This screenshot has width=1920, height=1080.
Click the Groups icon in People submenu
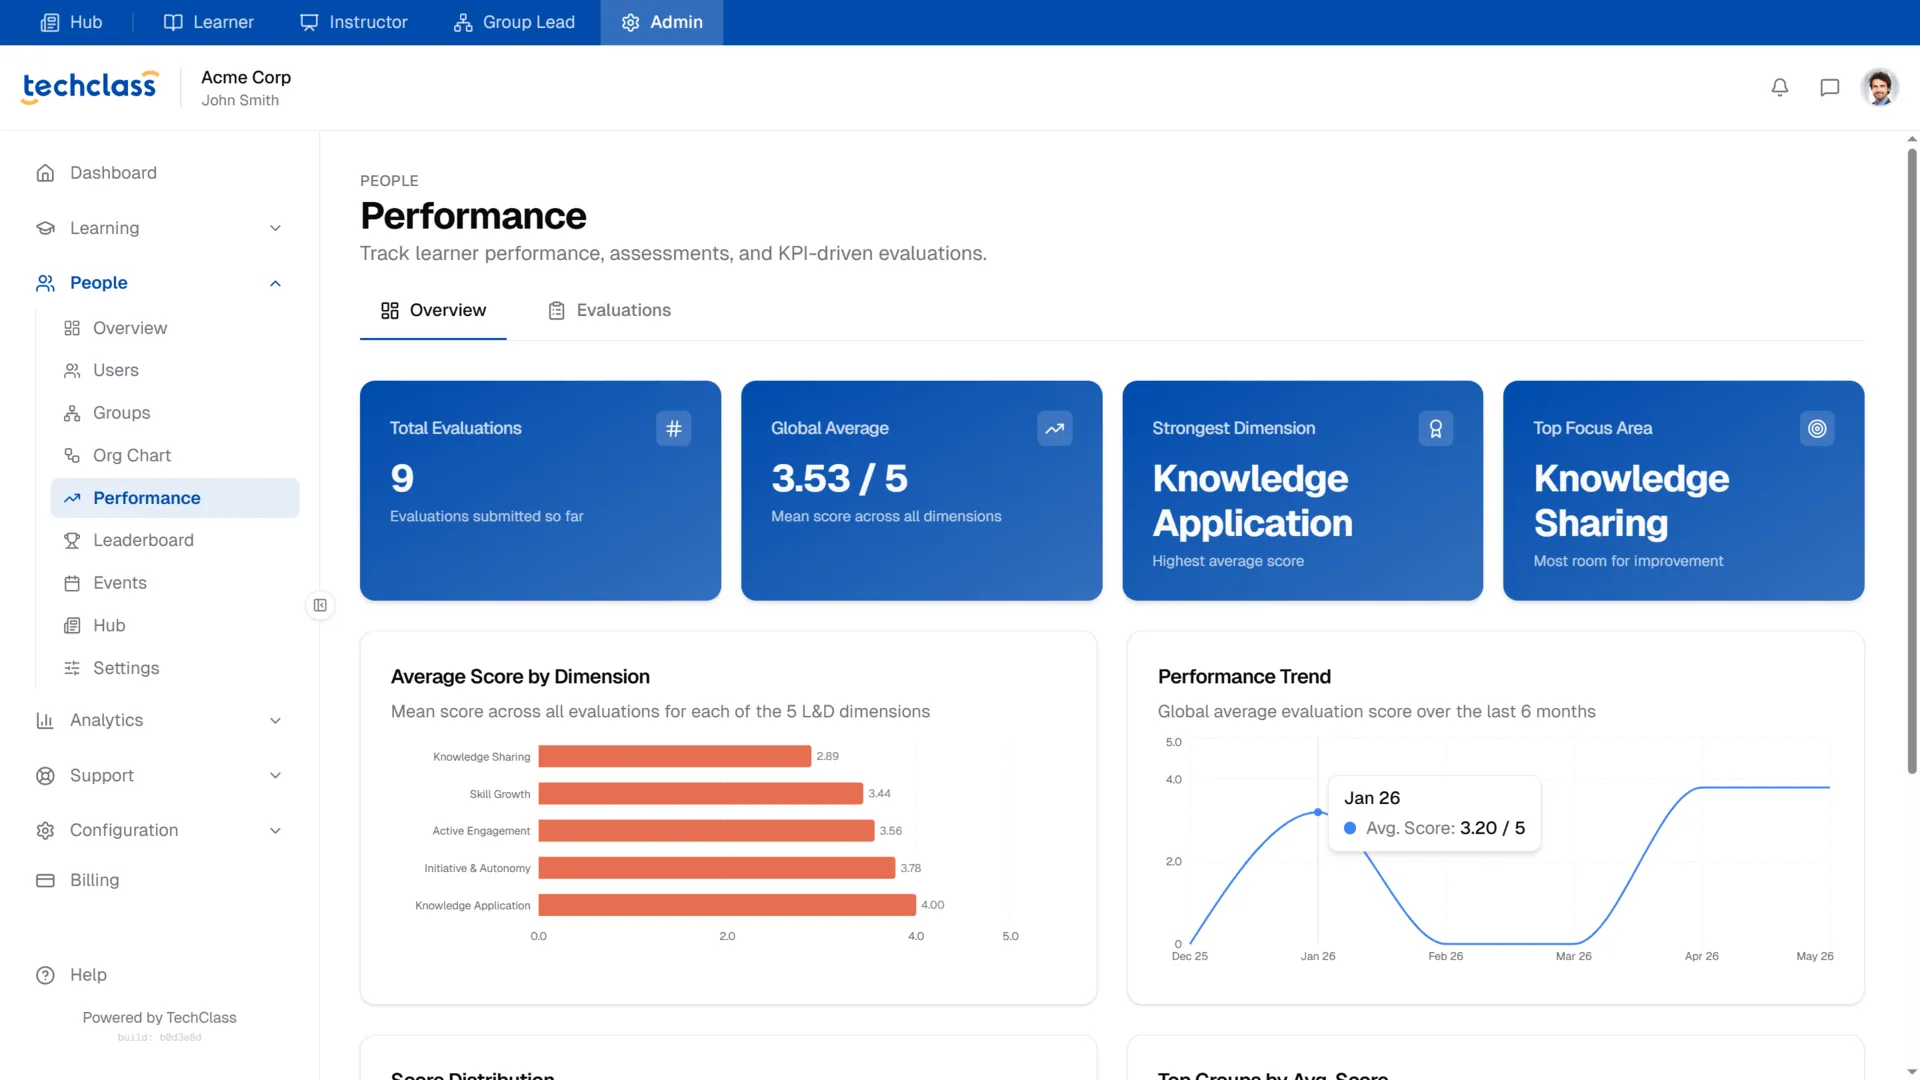tap(72, 413)
